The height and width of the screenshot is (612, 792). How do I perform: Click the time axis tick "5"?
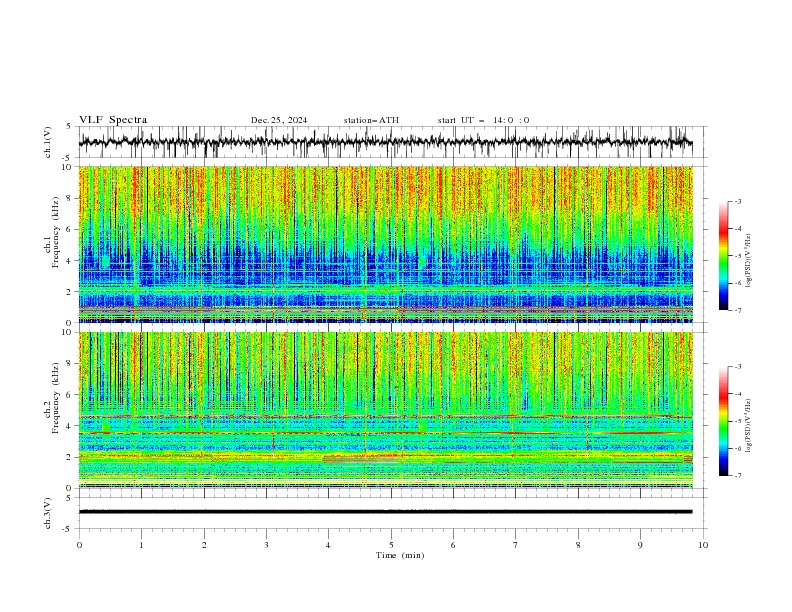tap(391, 545)
